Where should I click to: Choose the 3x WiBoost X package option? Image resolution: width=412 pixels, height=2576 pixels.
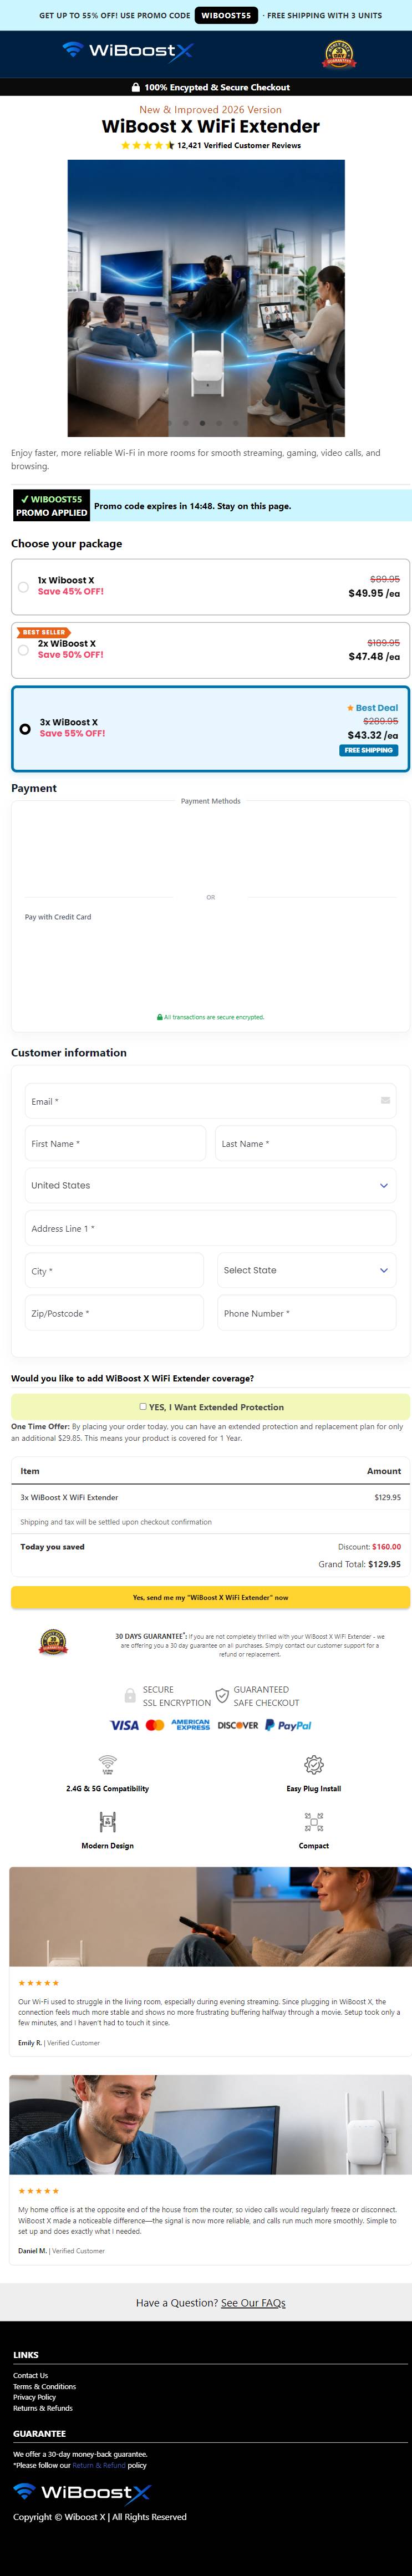click(210, 728)
